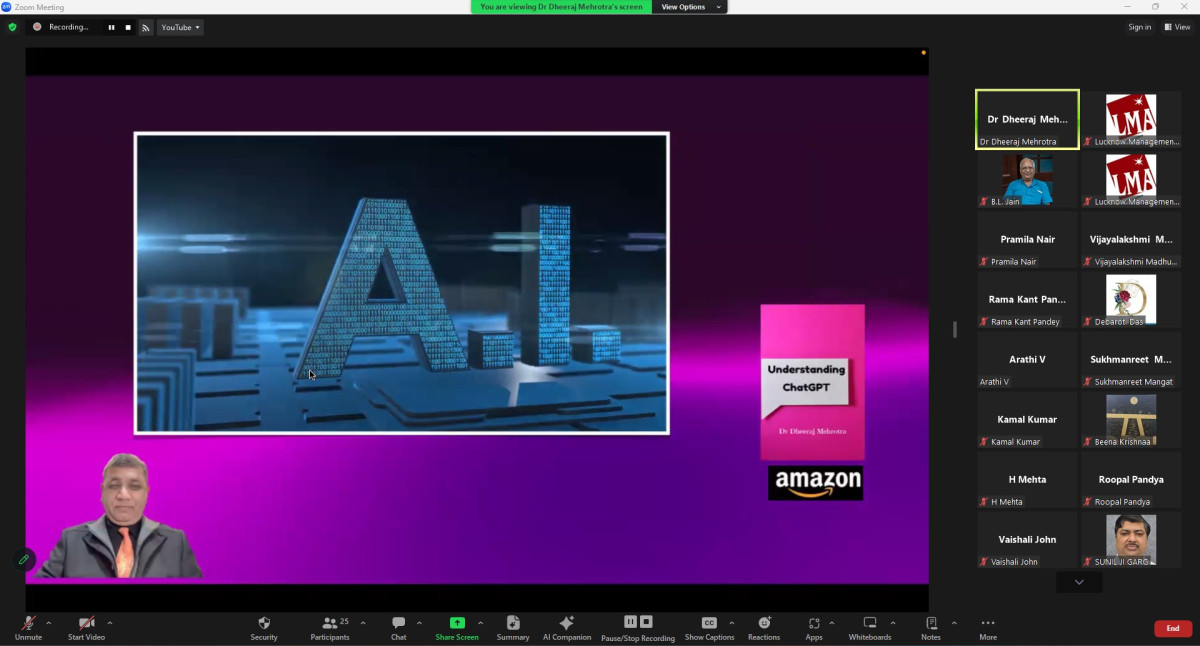Click the green annotate pencil icon
The height and width of the screenshot is (646, 1200).
[x=24, y=560]
